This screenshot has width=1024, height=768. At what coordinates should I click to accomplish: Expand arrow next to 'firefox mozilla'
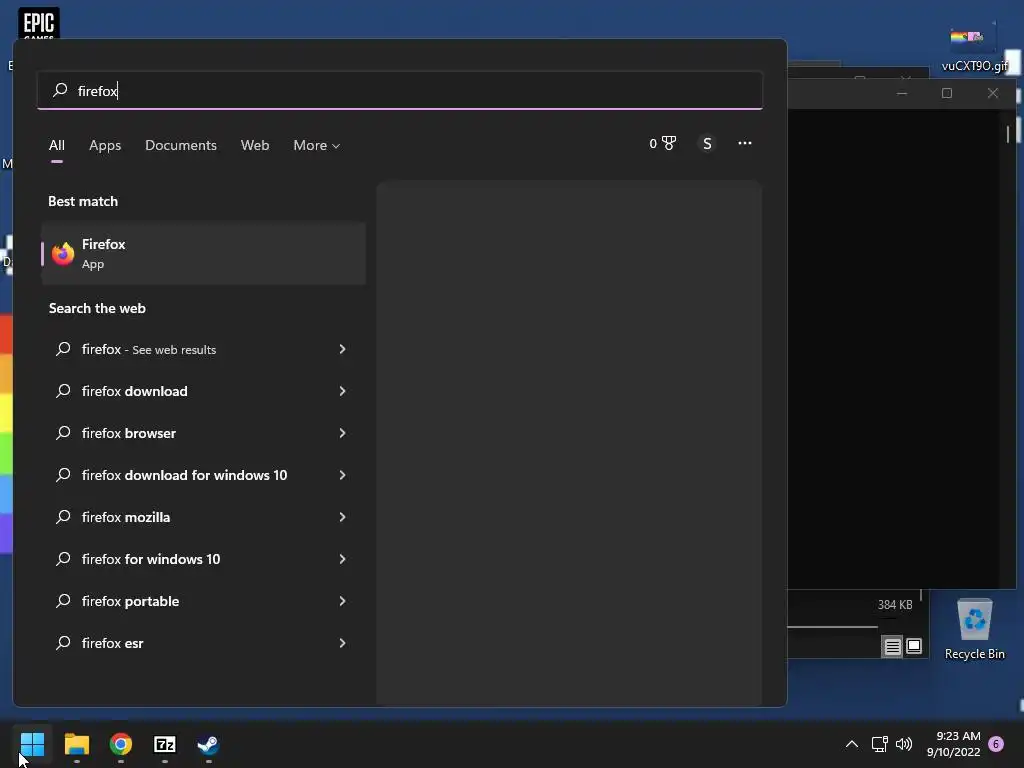[342, 517]
